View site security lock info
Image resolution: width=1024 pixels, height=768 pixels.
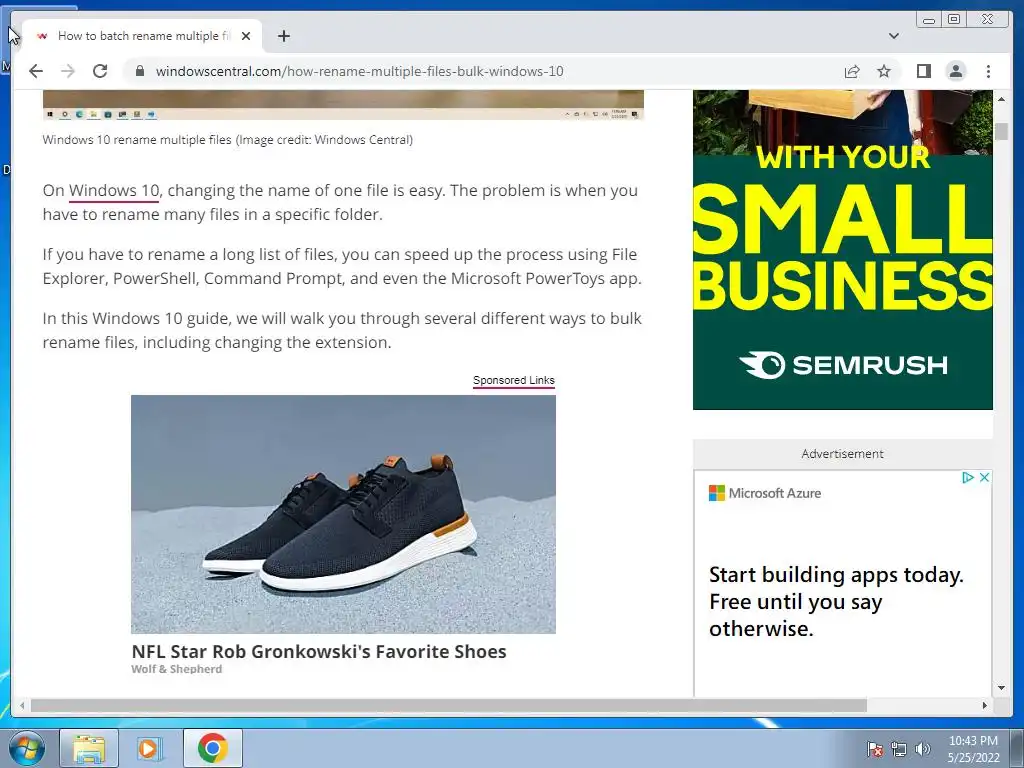point(140,71)
